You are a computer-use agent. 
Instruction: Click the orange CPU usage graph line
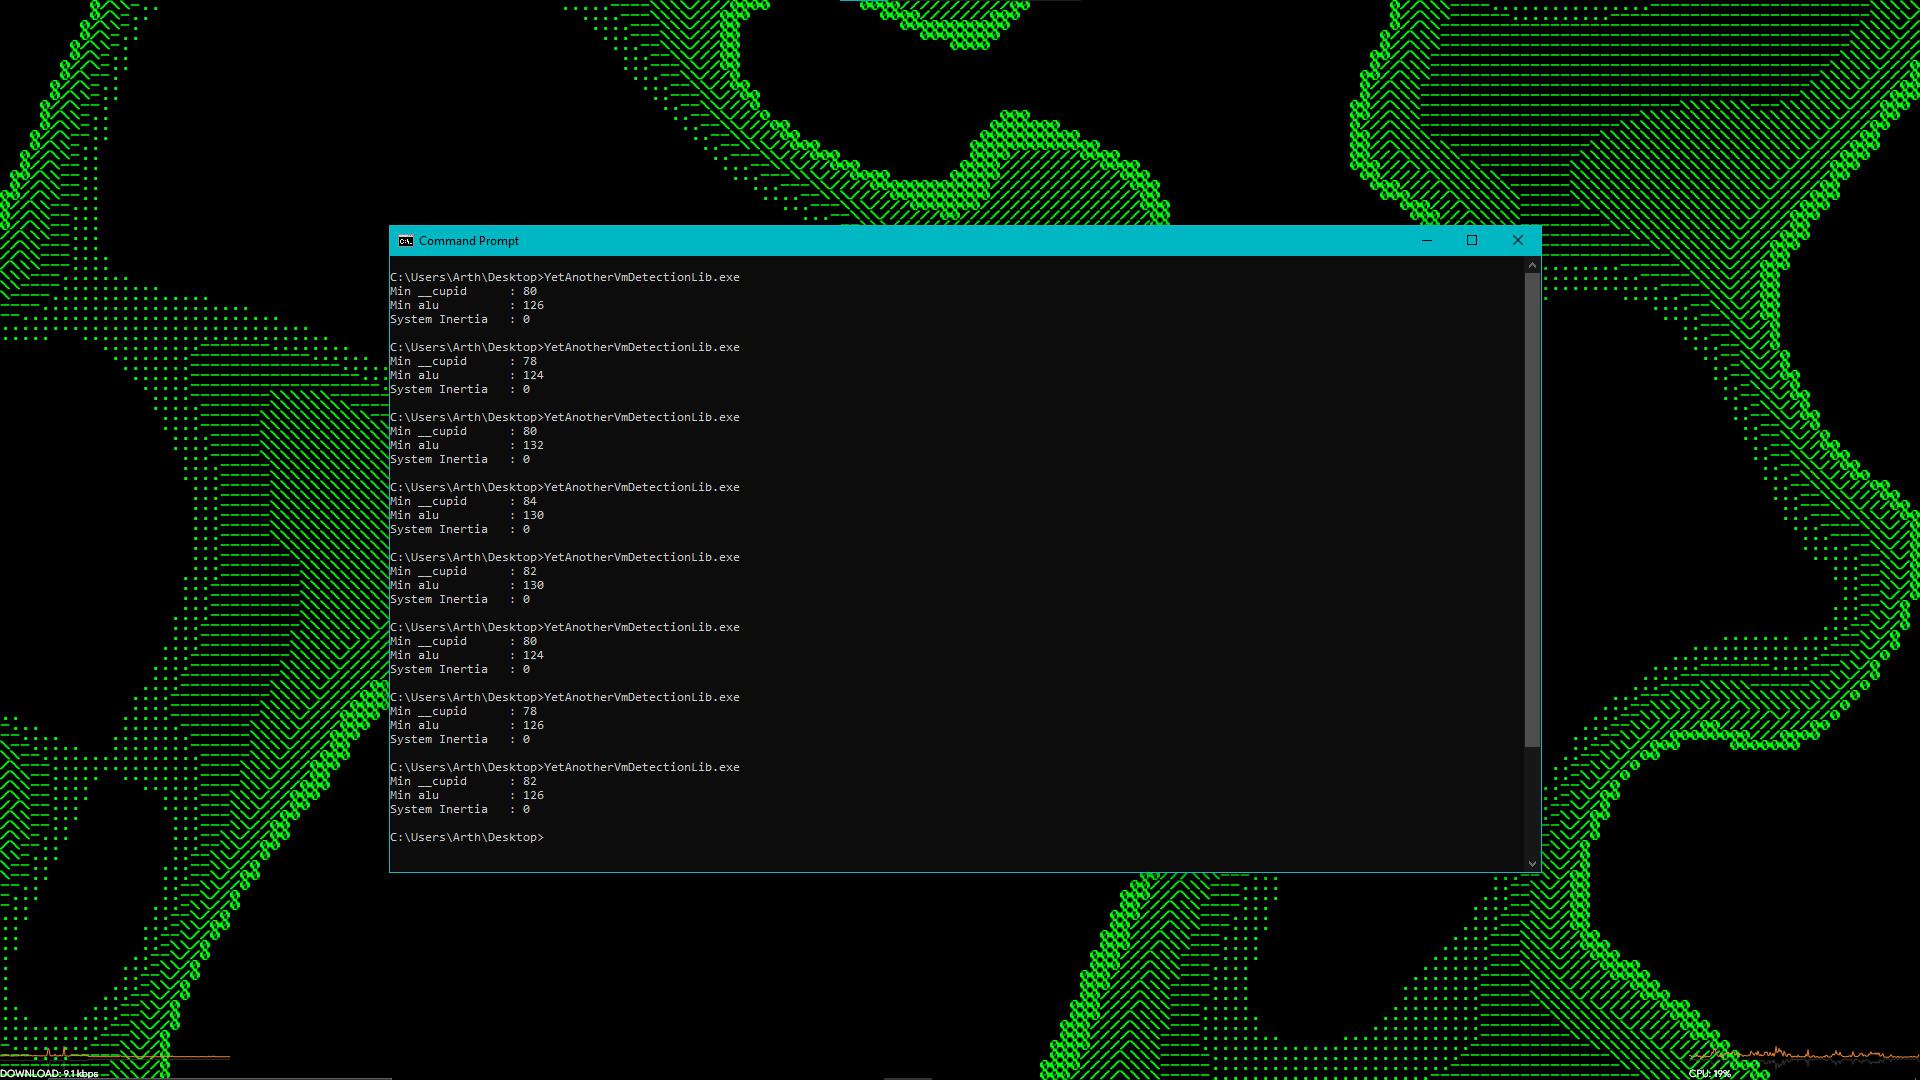coord(1800,1055)
